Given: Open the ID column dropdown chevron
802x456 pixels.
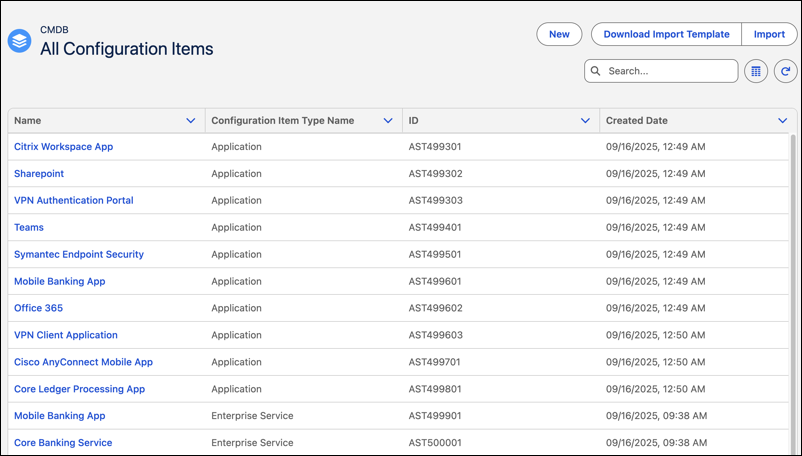Looking at the screenshot, I should (x=586, y=121).
